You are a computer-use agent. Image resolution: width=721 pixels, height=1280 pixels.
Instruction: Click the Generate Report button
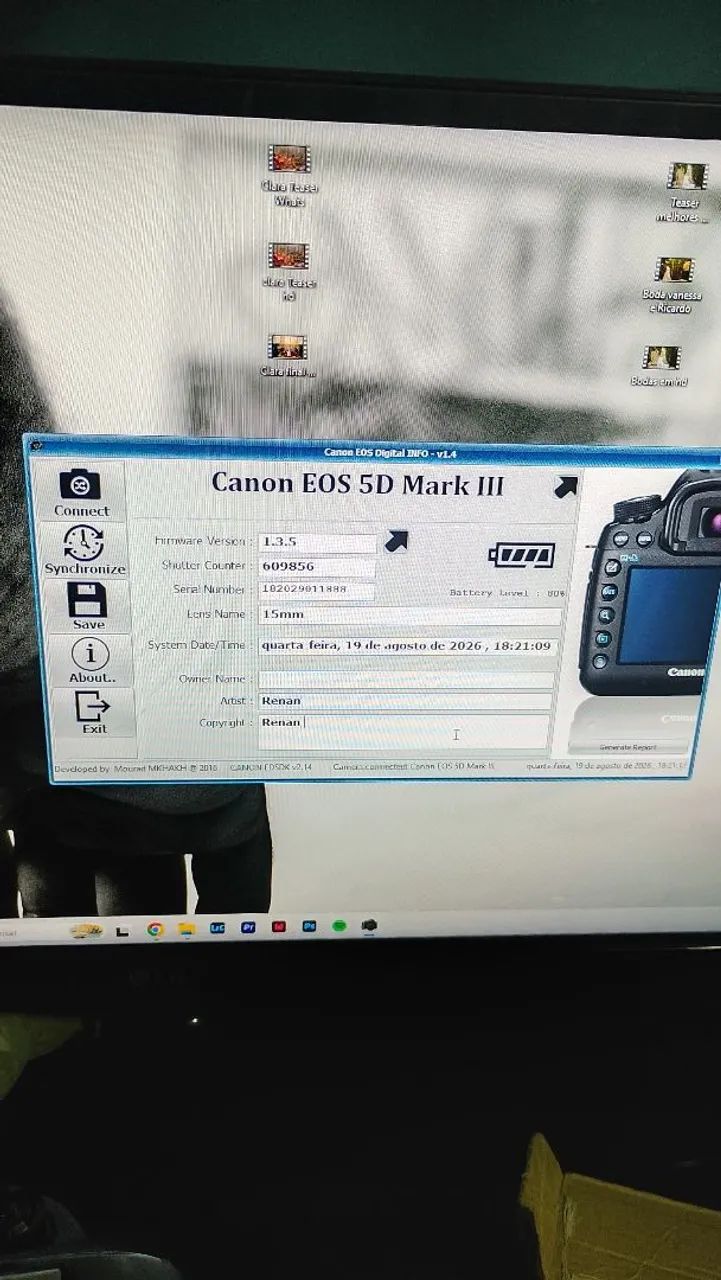(630, 747)
